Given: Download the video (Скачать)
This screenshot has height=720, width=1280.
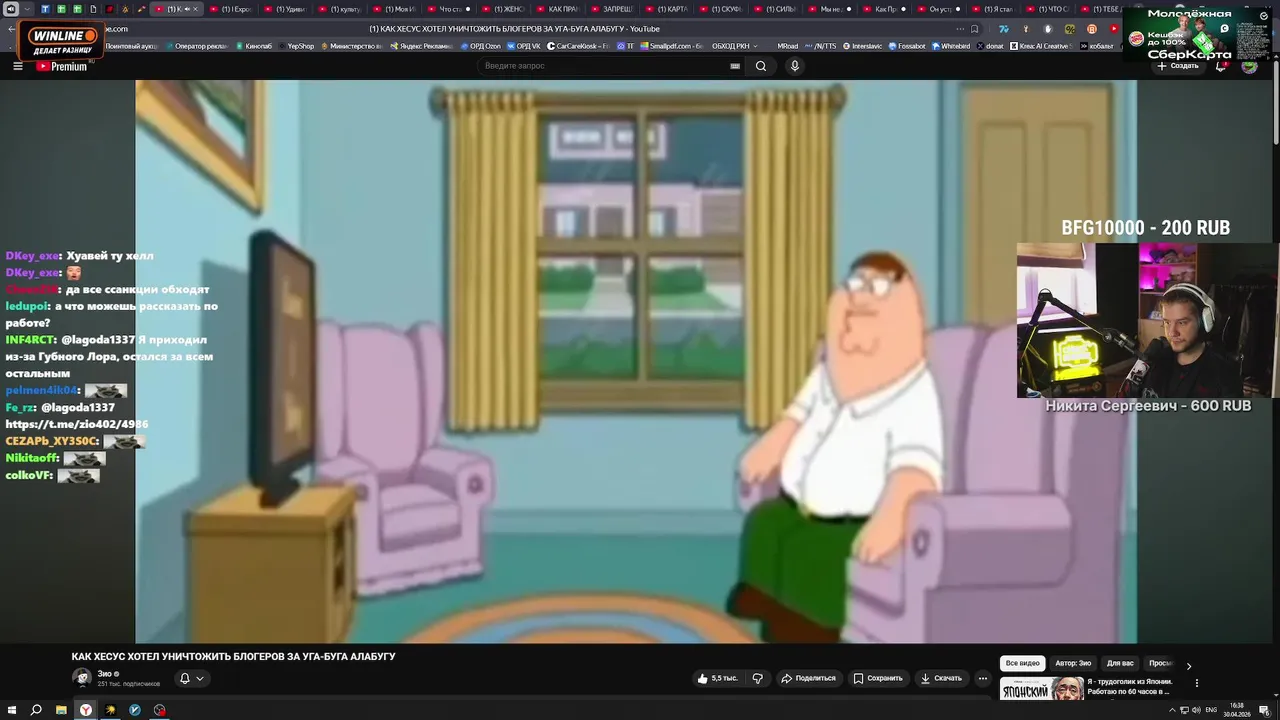Looking at the screenshot, I should [941, 678].
